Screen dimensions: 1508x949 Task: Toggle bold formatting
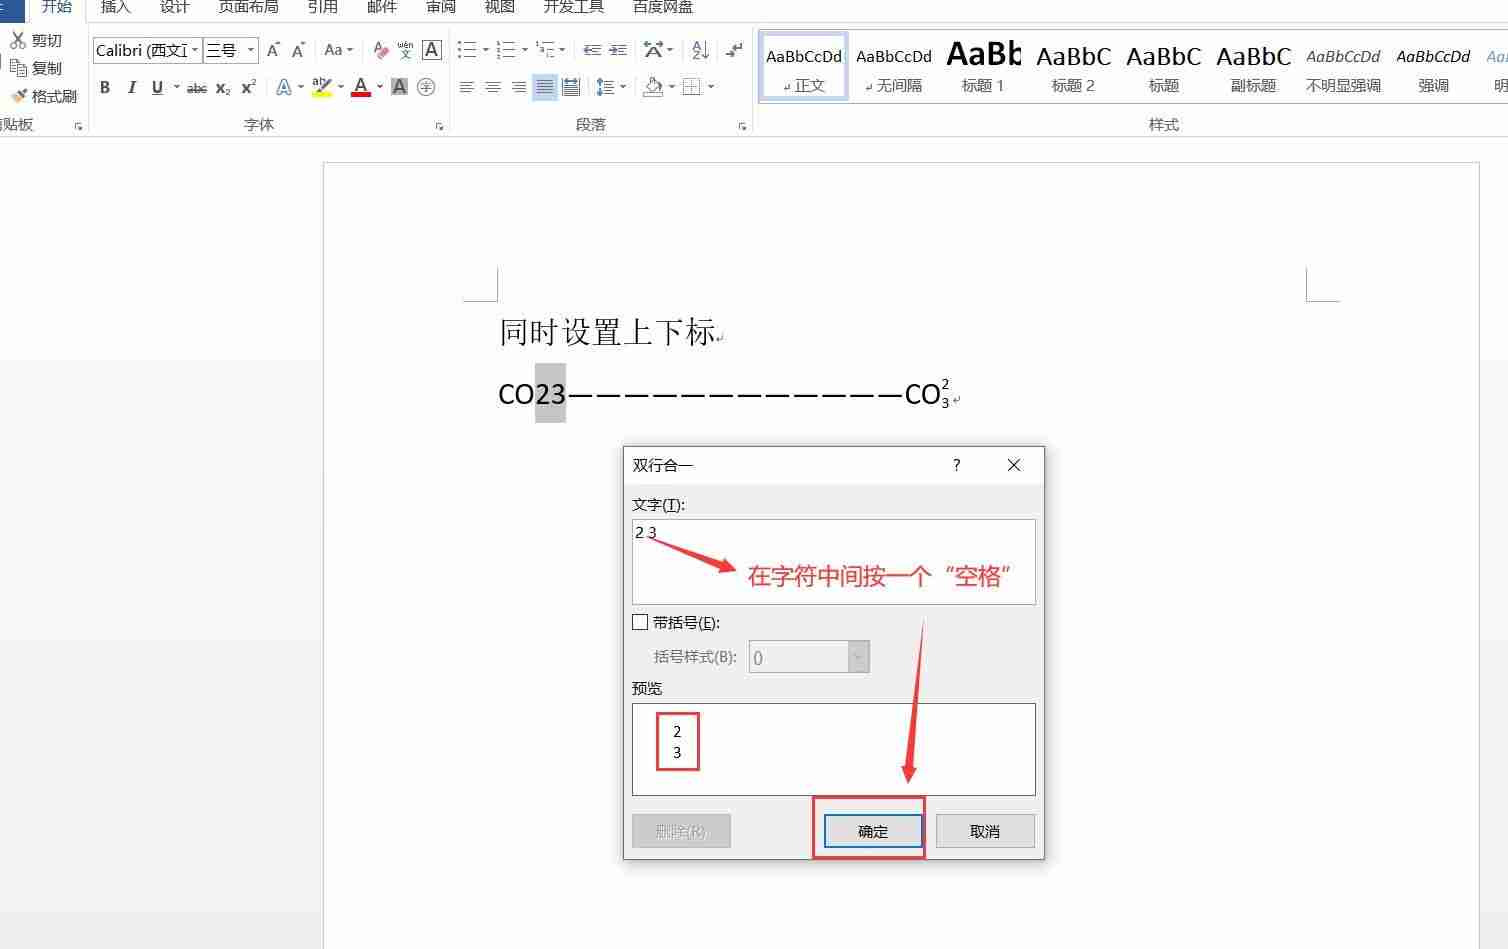[x=105, y=88]
